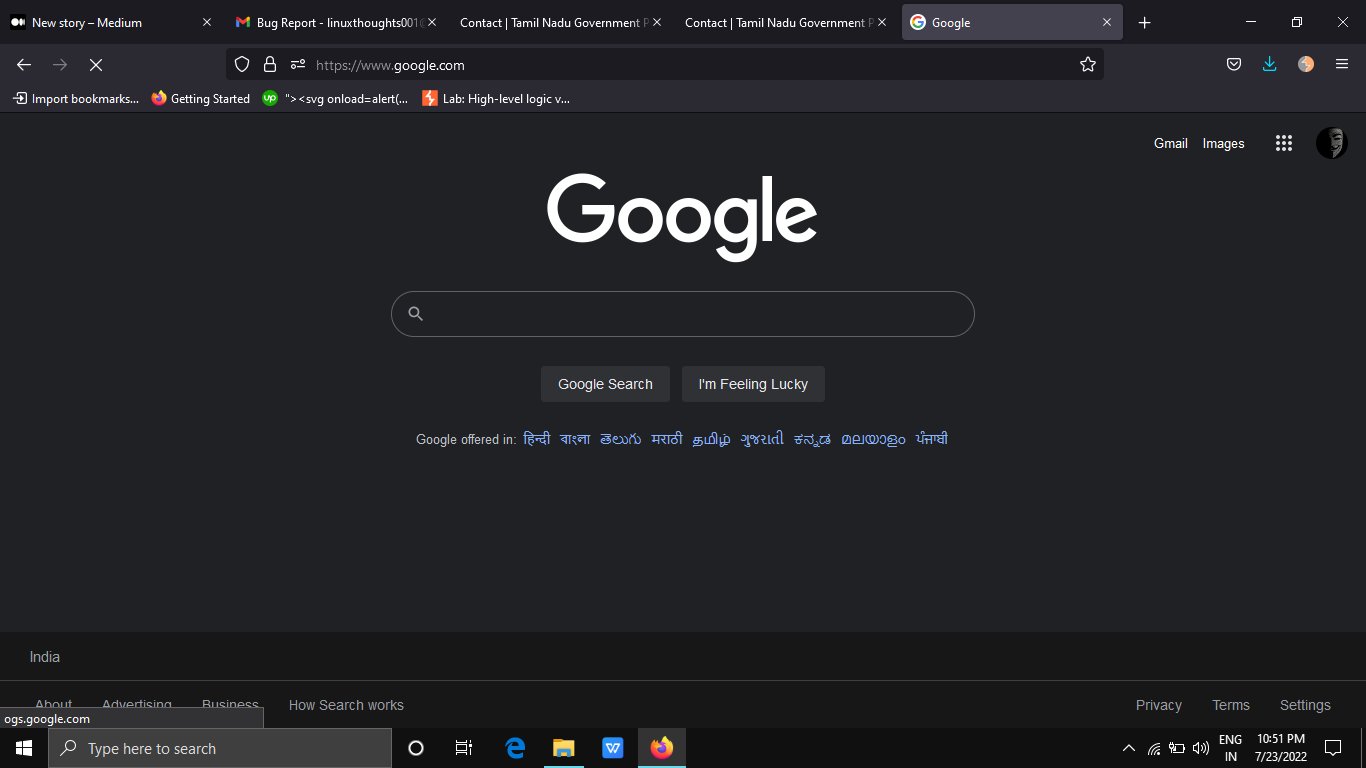Open the Images link

tap(1223, 143)
